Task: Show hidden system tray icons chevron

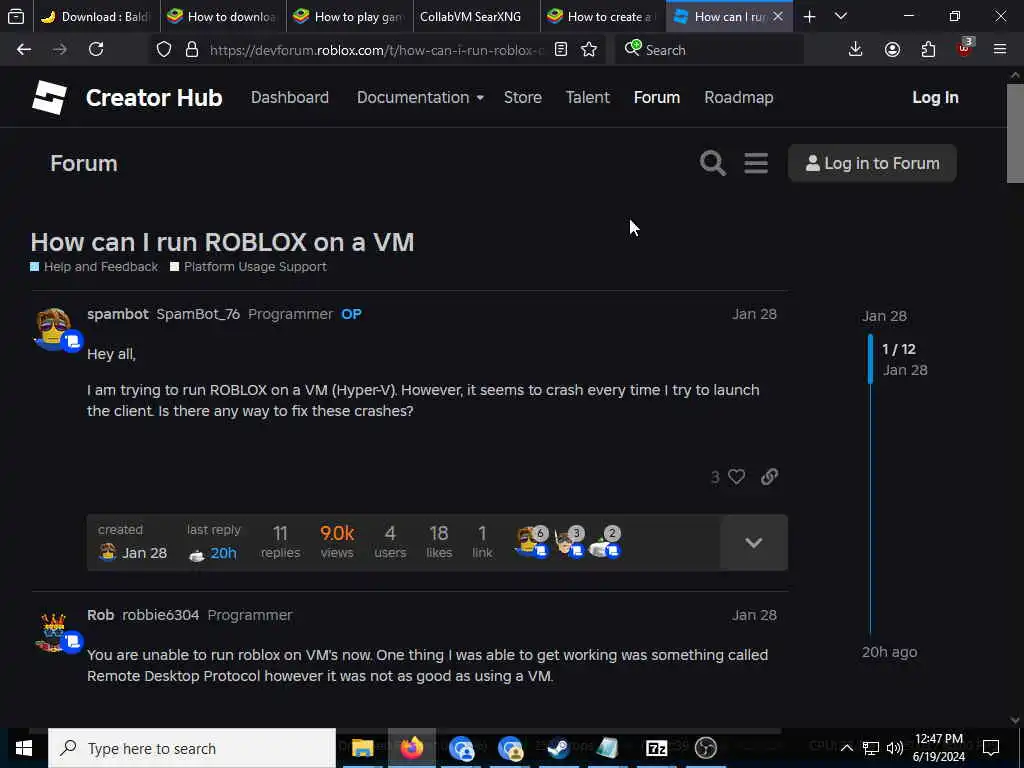Action: click(x=846, y=748)
